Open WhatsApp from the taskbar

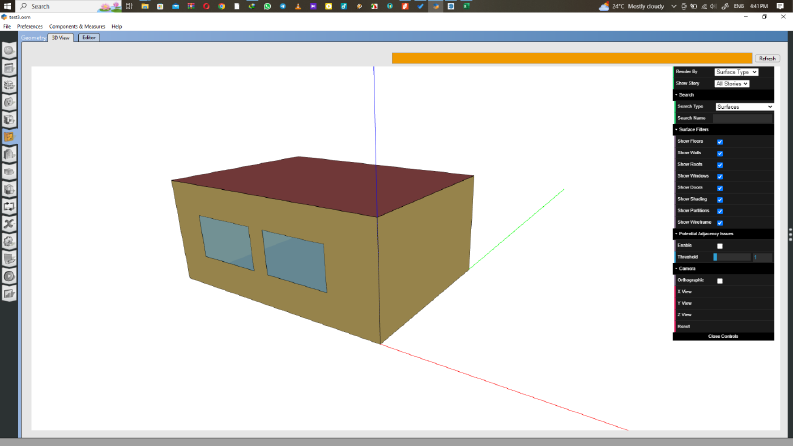pos(268,6)
